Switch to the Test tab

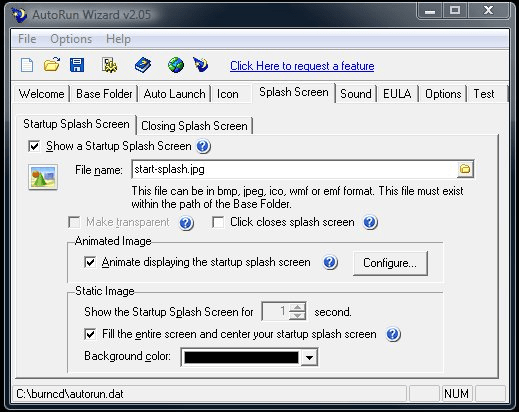point(484,94)
